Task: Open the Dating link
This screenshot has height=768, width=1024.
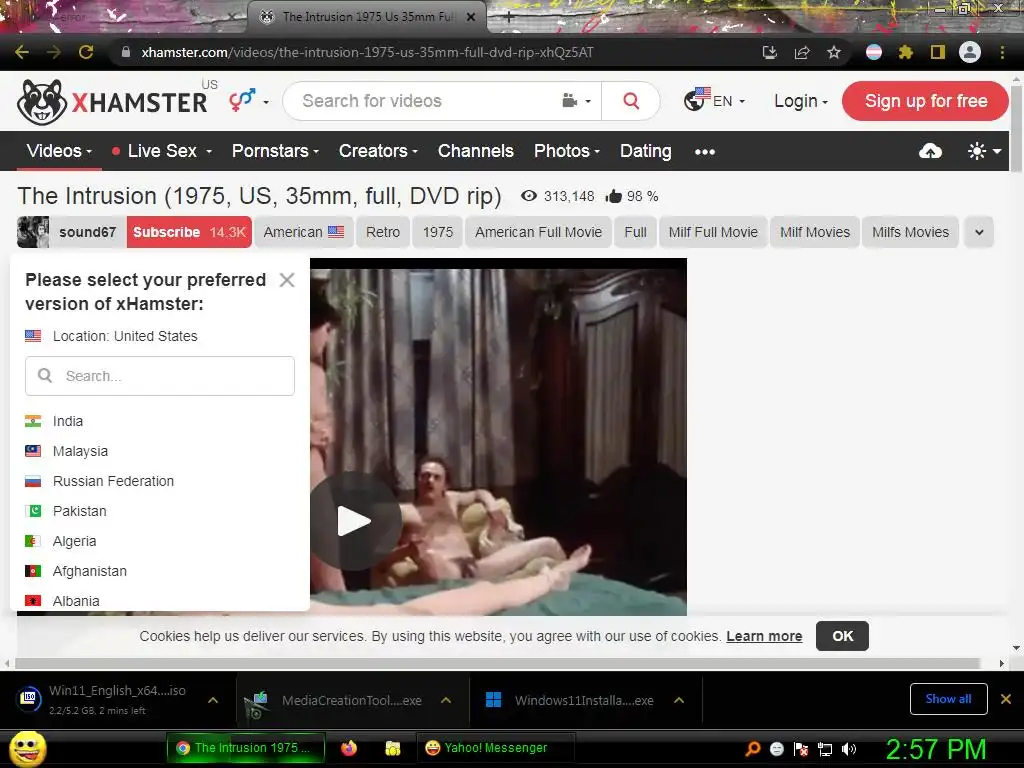Action: 645,151
